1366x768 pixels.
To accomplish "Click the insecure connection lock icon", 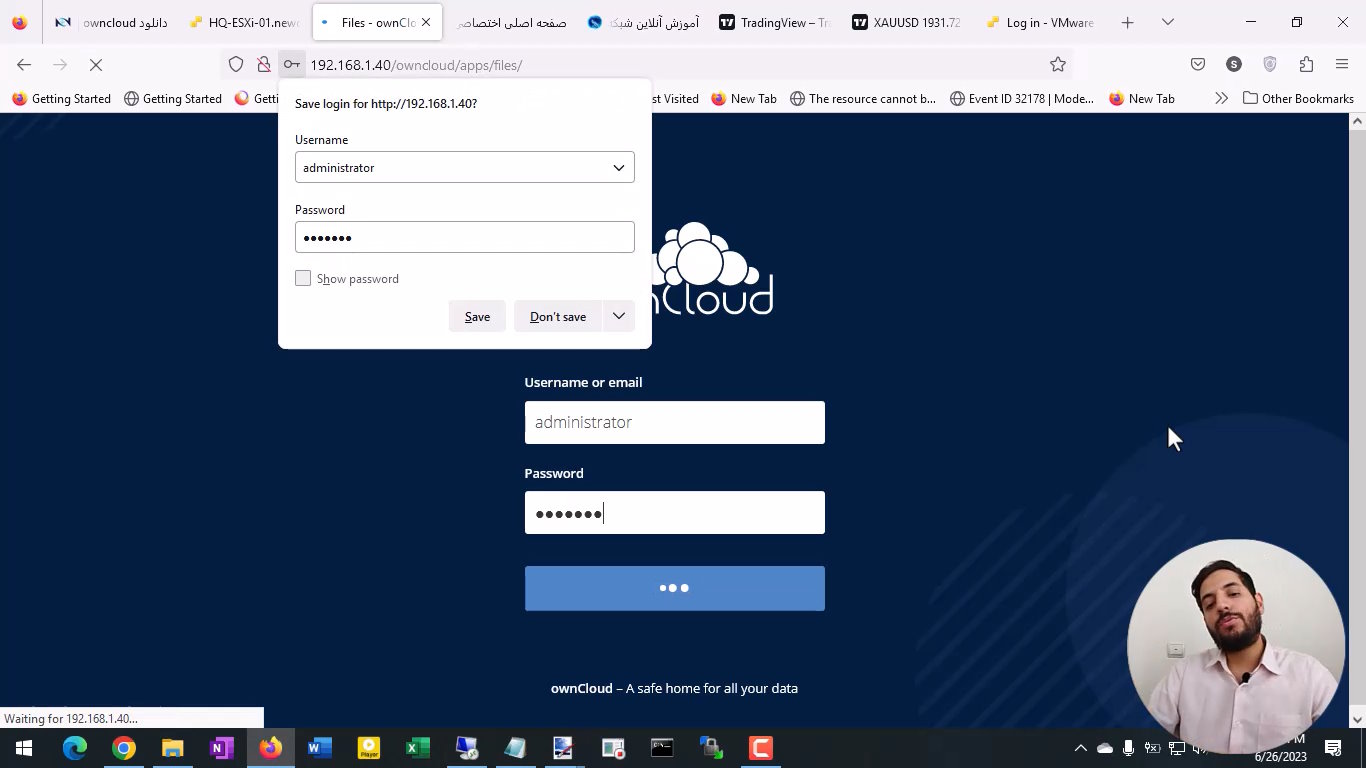I will (x=263, y=65).
